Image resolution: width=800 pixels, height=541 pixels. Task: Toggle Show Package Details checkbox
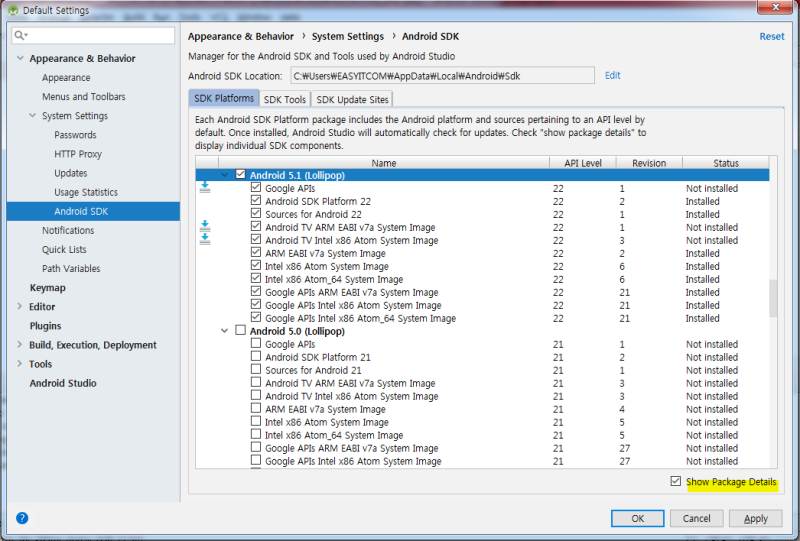(676, 481)
